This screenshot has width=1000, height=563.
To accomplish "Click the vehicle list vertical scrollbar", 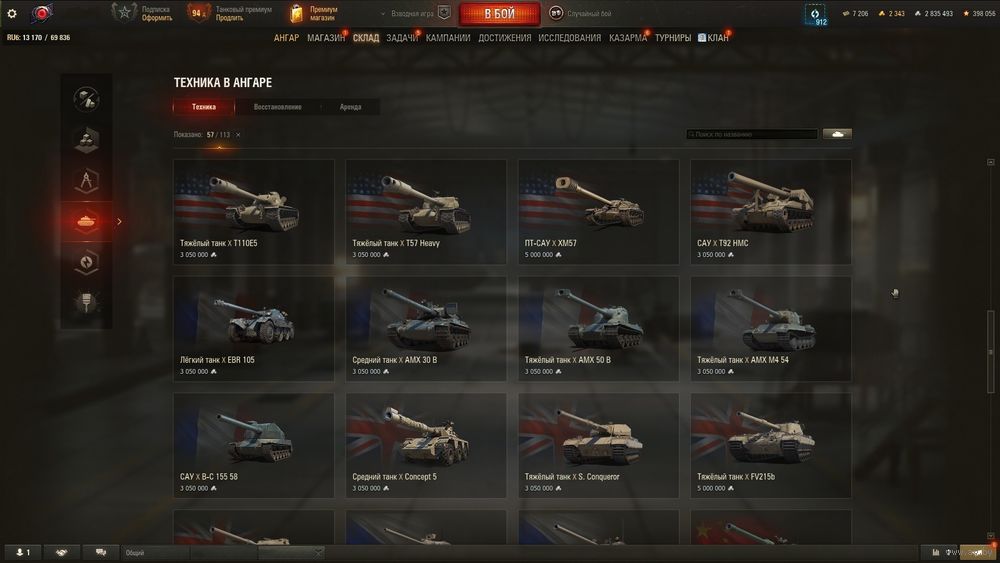I will point(990,349).
